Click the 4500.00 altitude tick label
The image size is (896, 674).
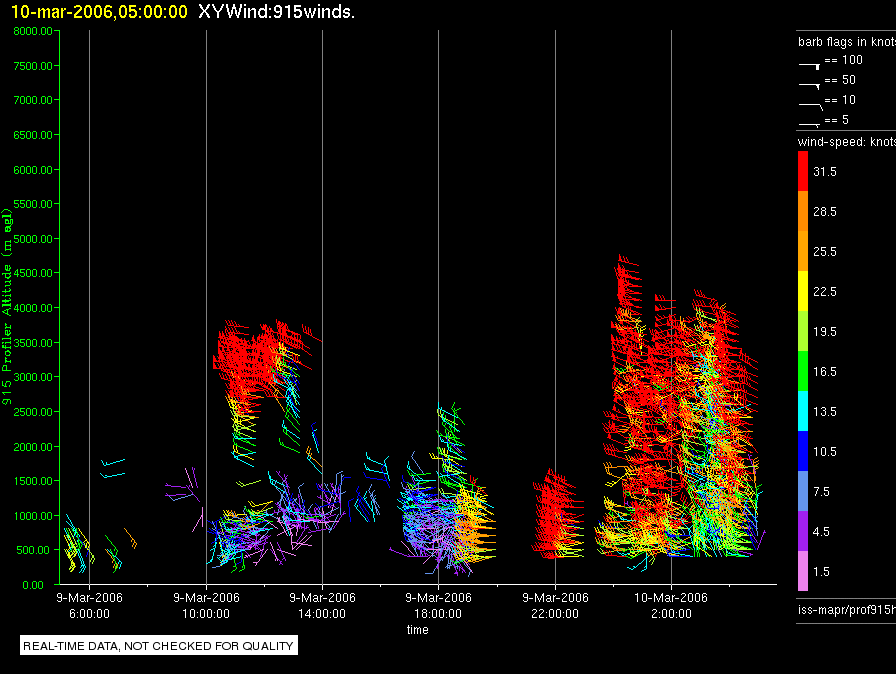click(33, 273)
